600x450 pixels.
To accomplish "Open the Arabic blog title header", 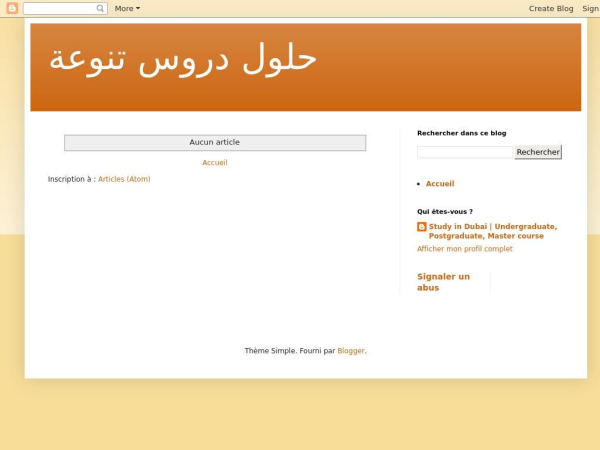I will pyautogui.click(x=183, y=60).
